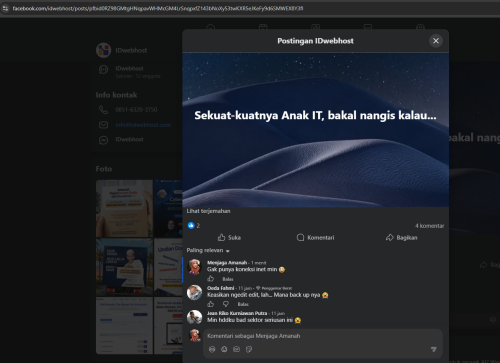Image resolution: width=500 pixels, height=363 pixels.
Task: Click the IDwebhost Messenger contact entry
Action: 129,139
